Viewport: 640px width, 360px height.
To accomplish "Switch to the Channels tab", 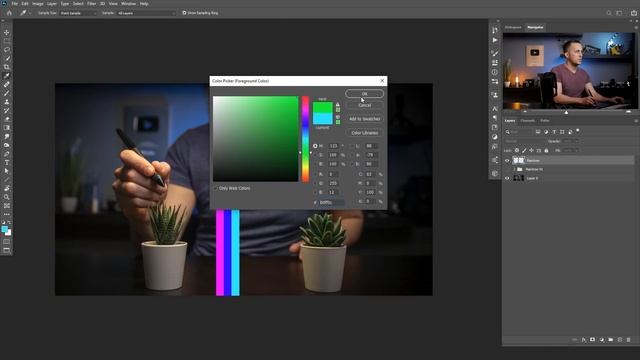I will pyautogui.click(x=527, y=121).
